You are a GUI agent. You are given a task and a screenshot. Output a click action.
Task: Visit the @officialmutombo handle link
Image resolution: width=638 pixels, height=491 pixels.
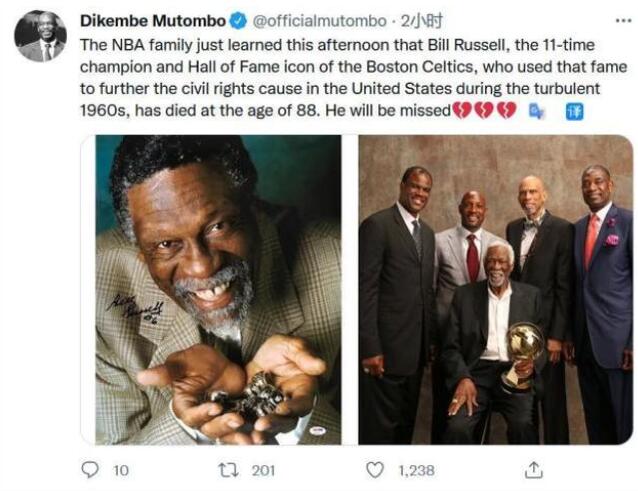[319, 21]
